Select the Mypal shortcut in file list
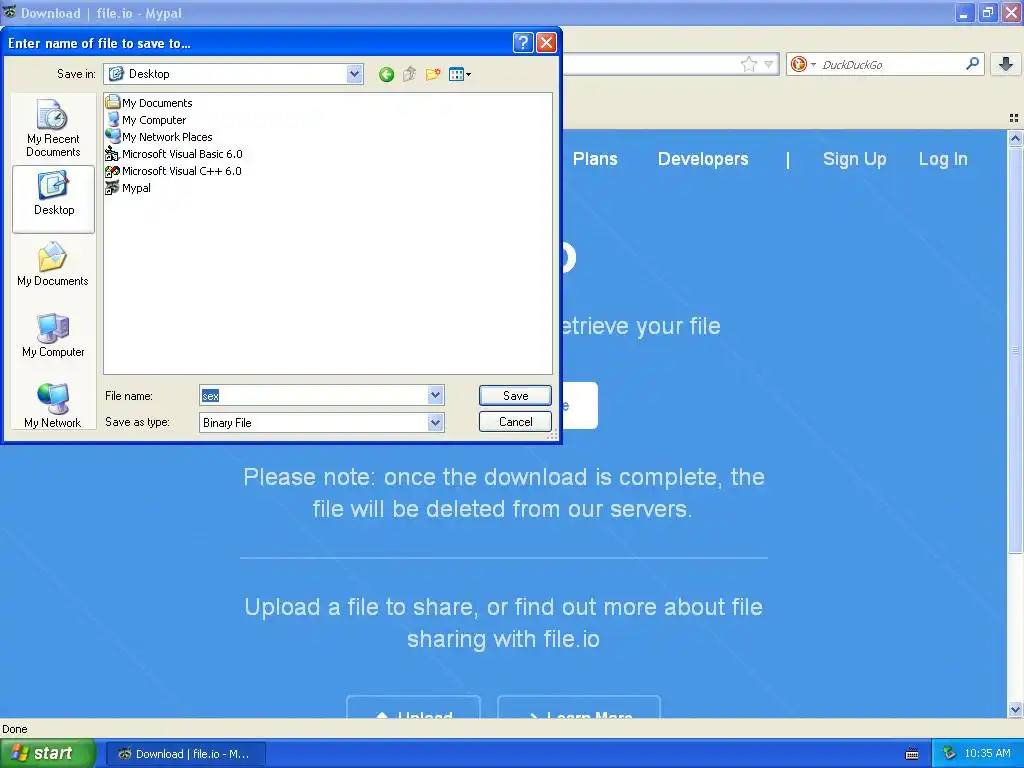Viewport: 1024px width, 768px height. [x=128, y=187]
